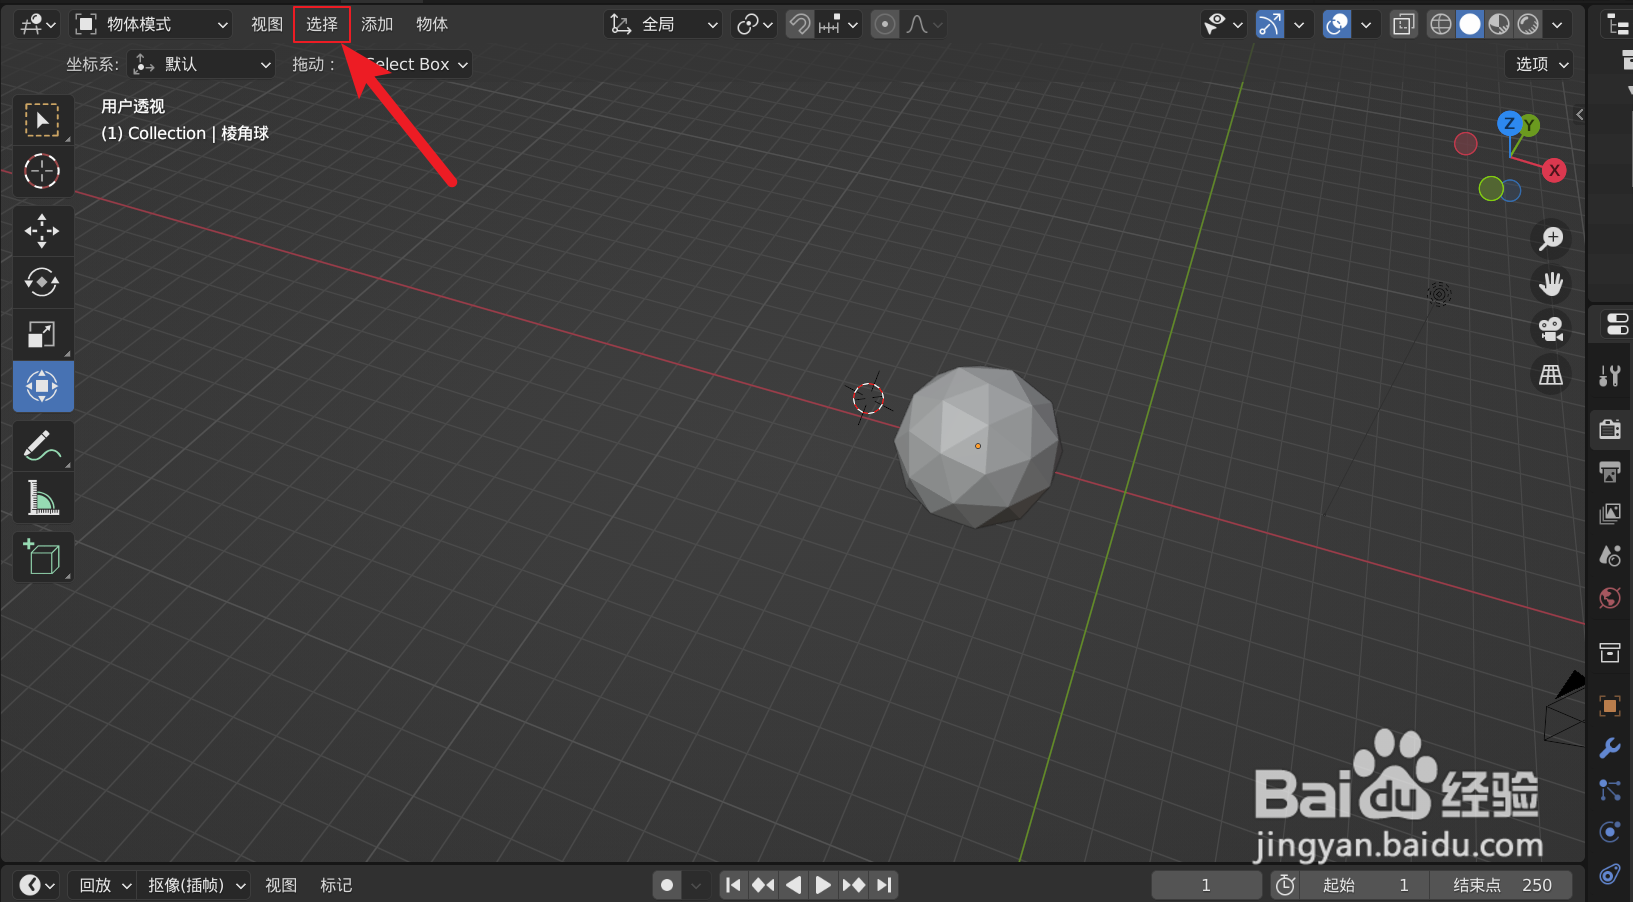Image resolution: width=1633 pixels, height=902 pixels.
Task: Open the View Layer properties tab
Action: 1610,514
